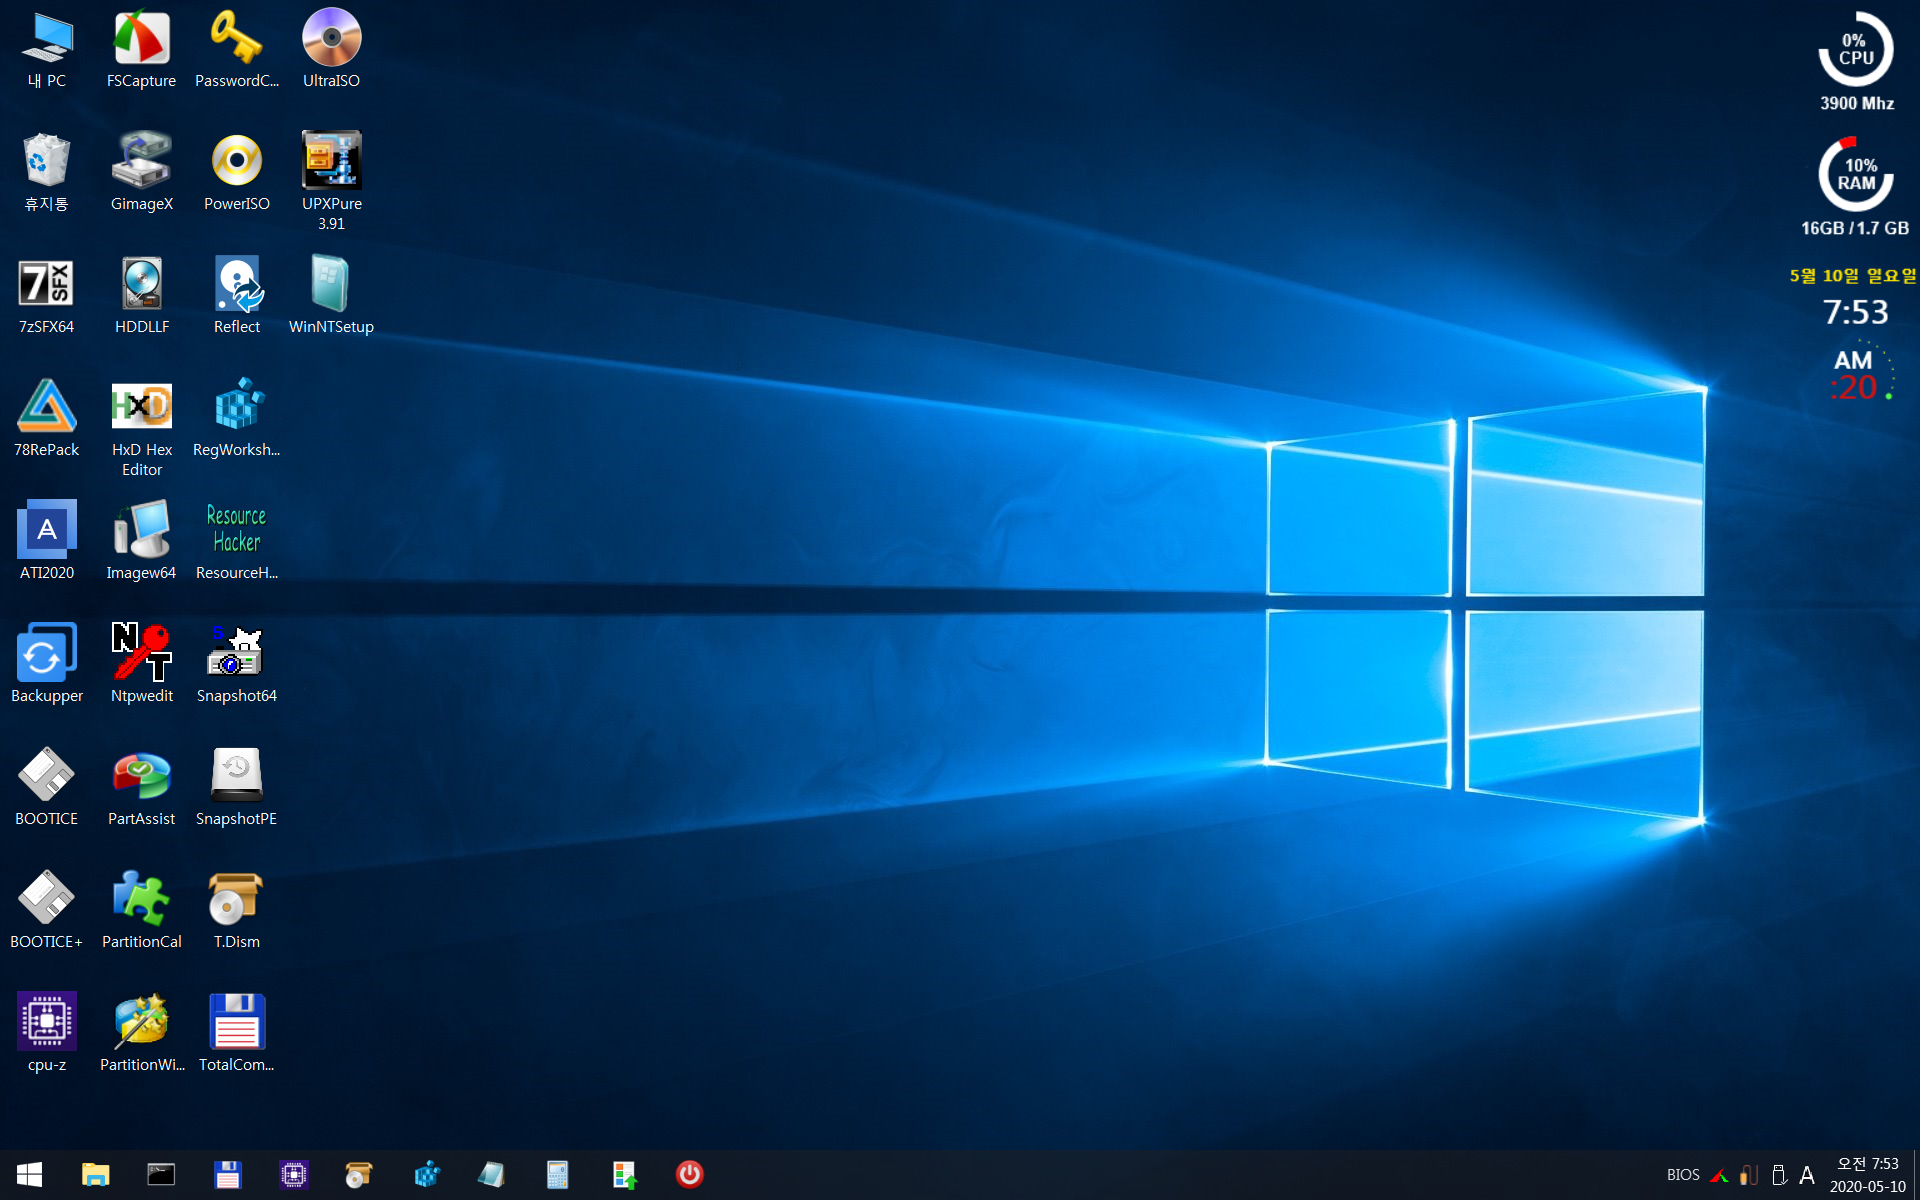The height and width of the screenshot is (1200, 1920).
Task: Click the red FSCapture tray icon
Action: (1720, 1175)
